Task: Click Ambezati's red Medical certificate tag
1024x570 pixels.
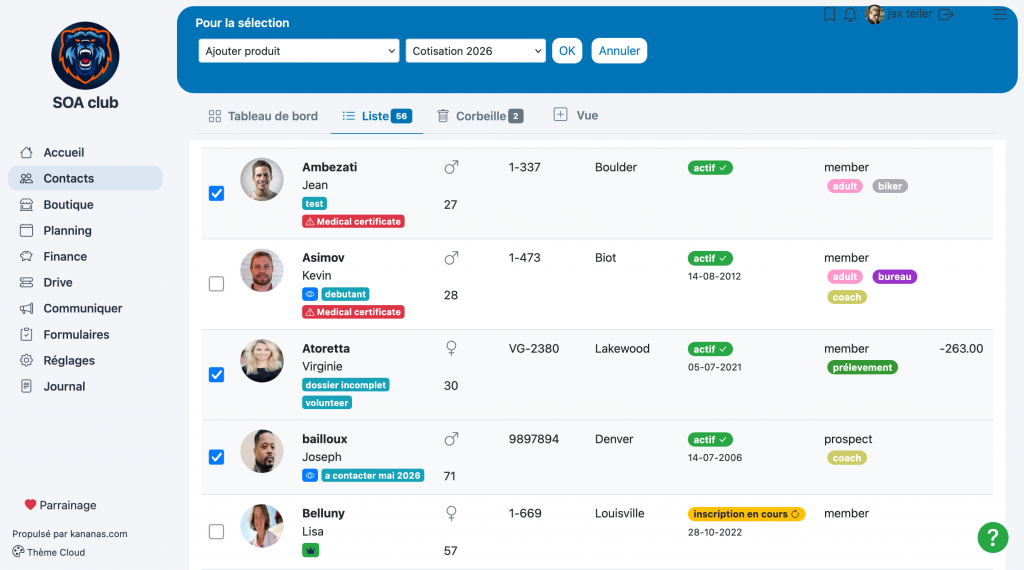Action: tap(353, 221)
